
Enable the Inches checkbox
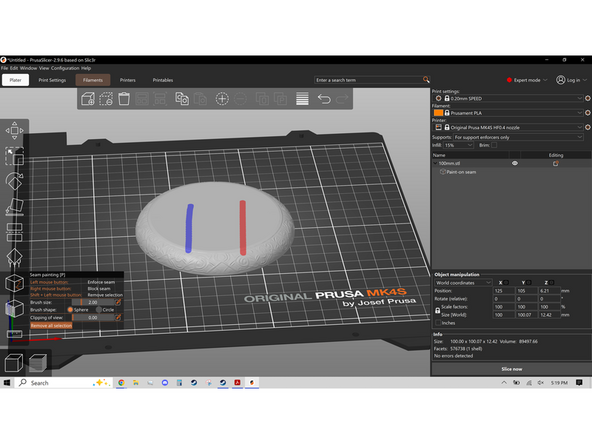[438, 323]
